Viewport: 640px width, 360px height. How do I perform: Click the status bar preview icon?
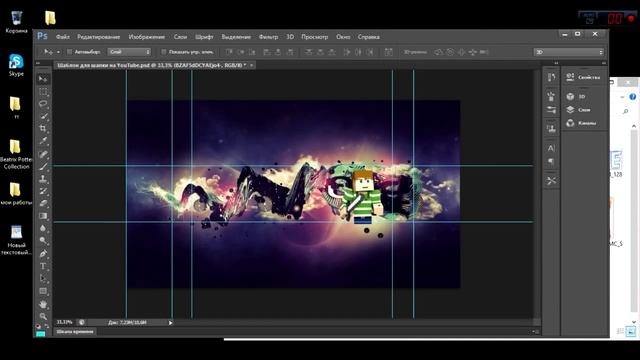pyautogui.click(x=82, y=322)
